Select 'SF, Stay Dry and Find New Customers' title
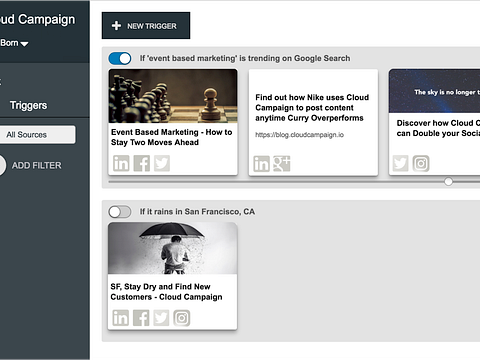The height and width of the screenshot is (360, 480). [x=166, y=292]
